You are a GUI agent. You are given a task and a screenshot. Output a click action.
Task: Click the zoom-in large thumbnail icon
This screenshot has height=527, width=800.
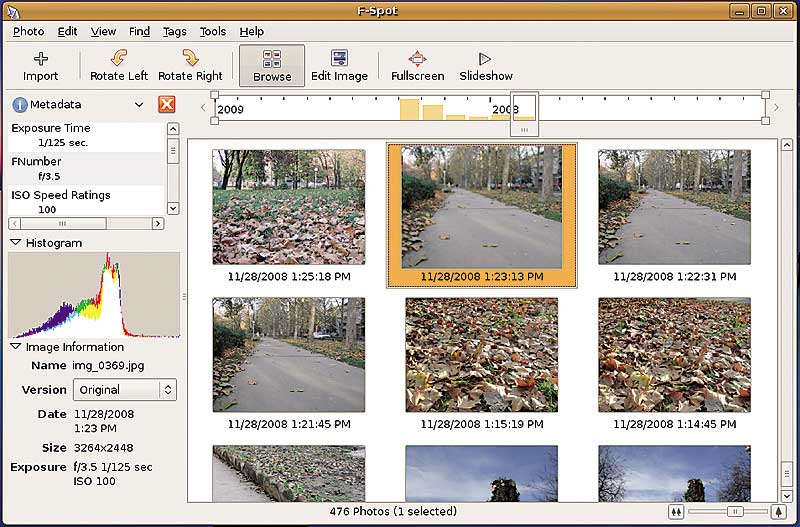point(778,511)
